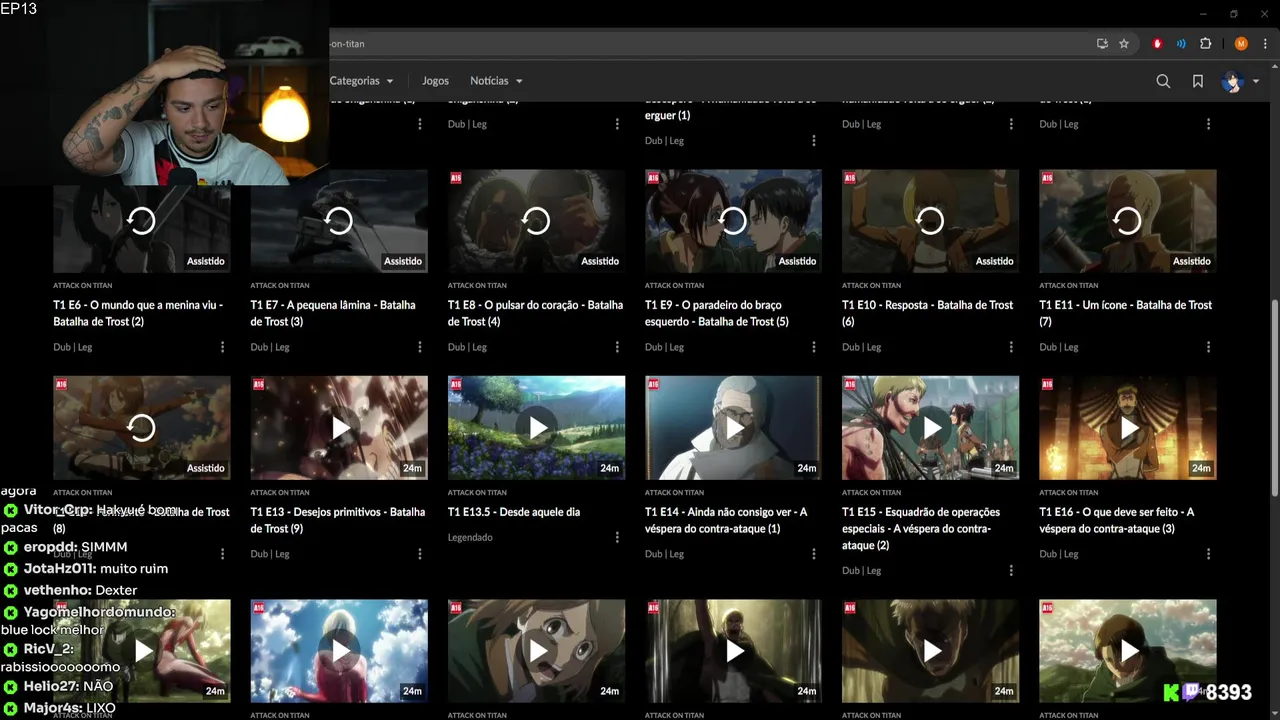This screenshot has height=720, width=1280.
Task: Open T1 E8 O pulsar do coração title
Action: 535,313
